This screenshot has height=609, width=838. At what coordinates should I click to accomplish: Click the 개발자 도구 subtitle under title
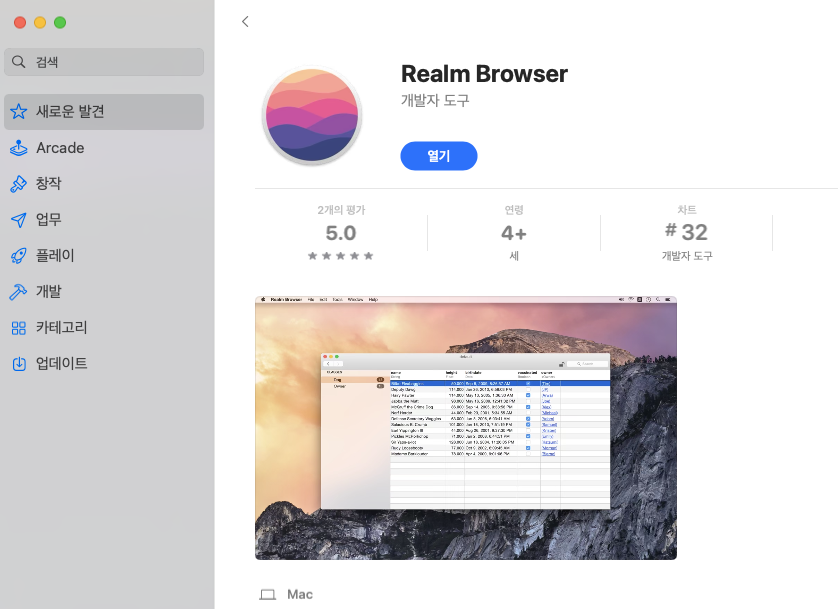coord(435,100)
